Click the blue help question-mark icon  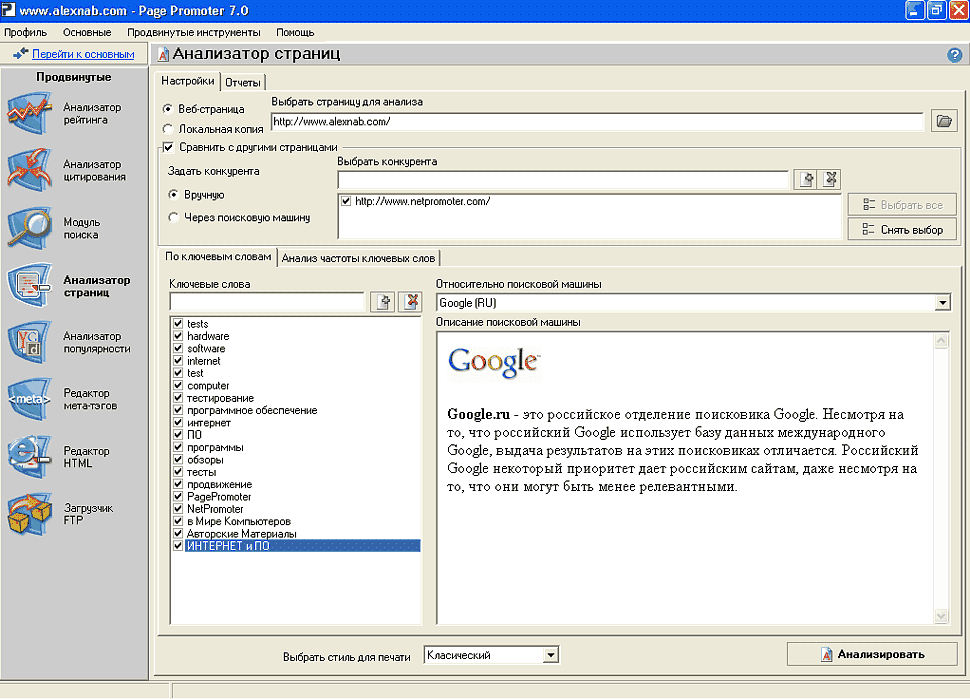(955, 55)
